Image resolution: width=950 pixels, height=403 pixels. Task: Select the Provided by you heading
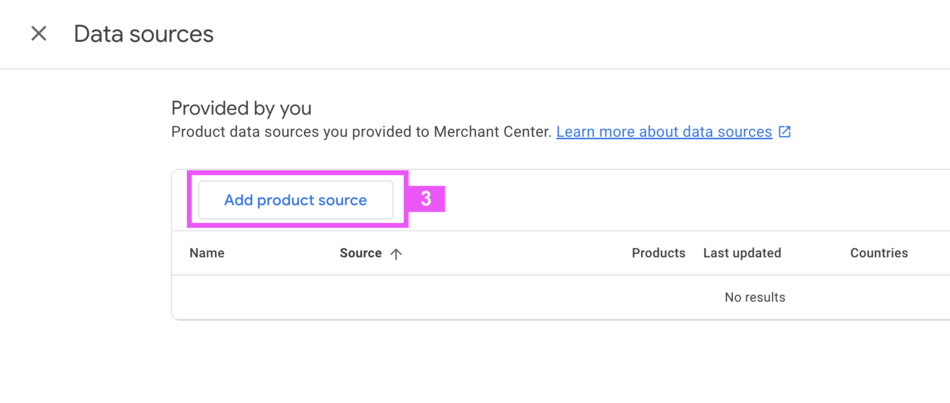pos(241,108)
